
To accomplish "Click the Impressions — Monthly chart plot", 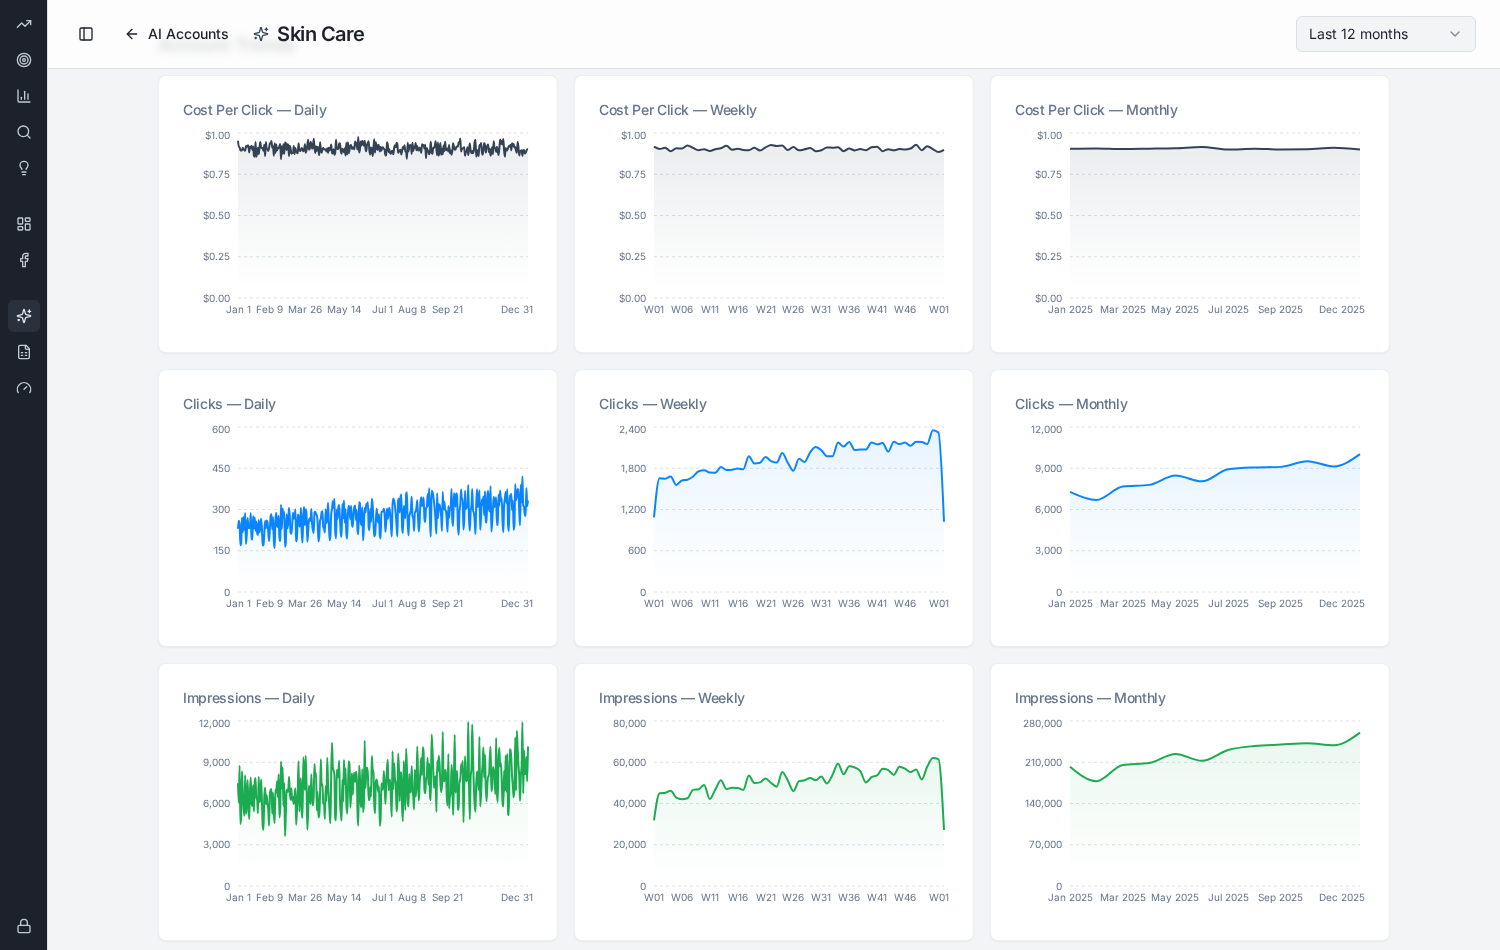I will point(1214,804).
